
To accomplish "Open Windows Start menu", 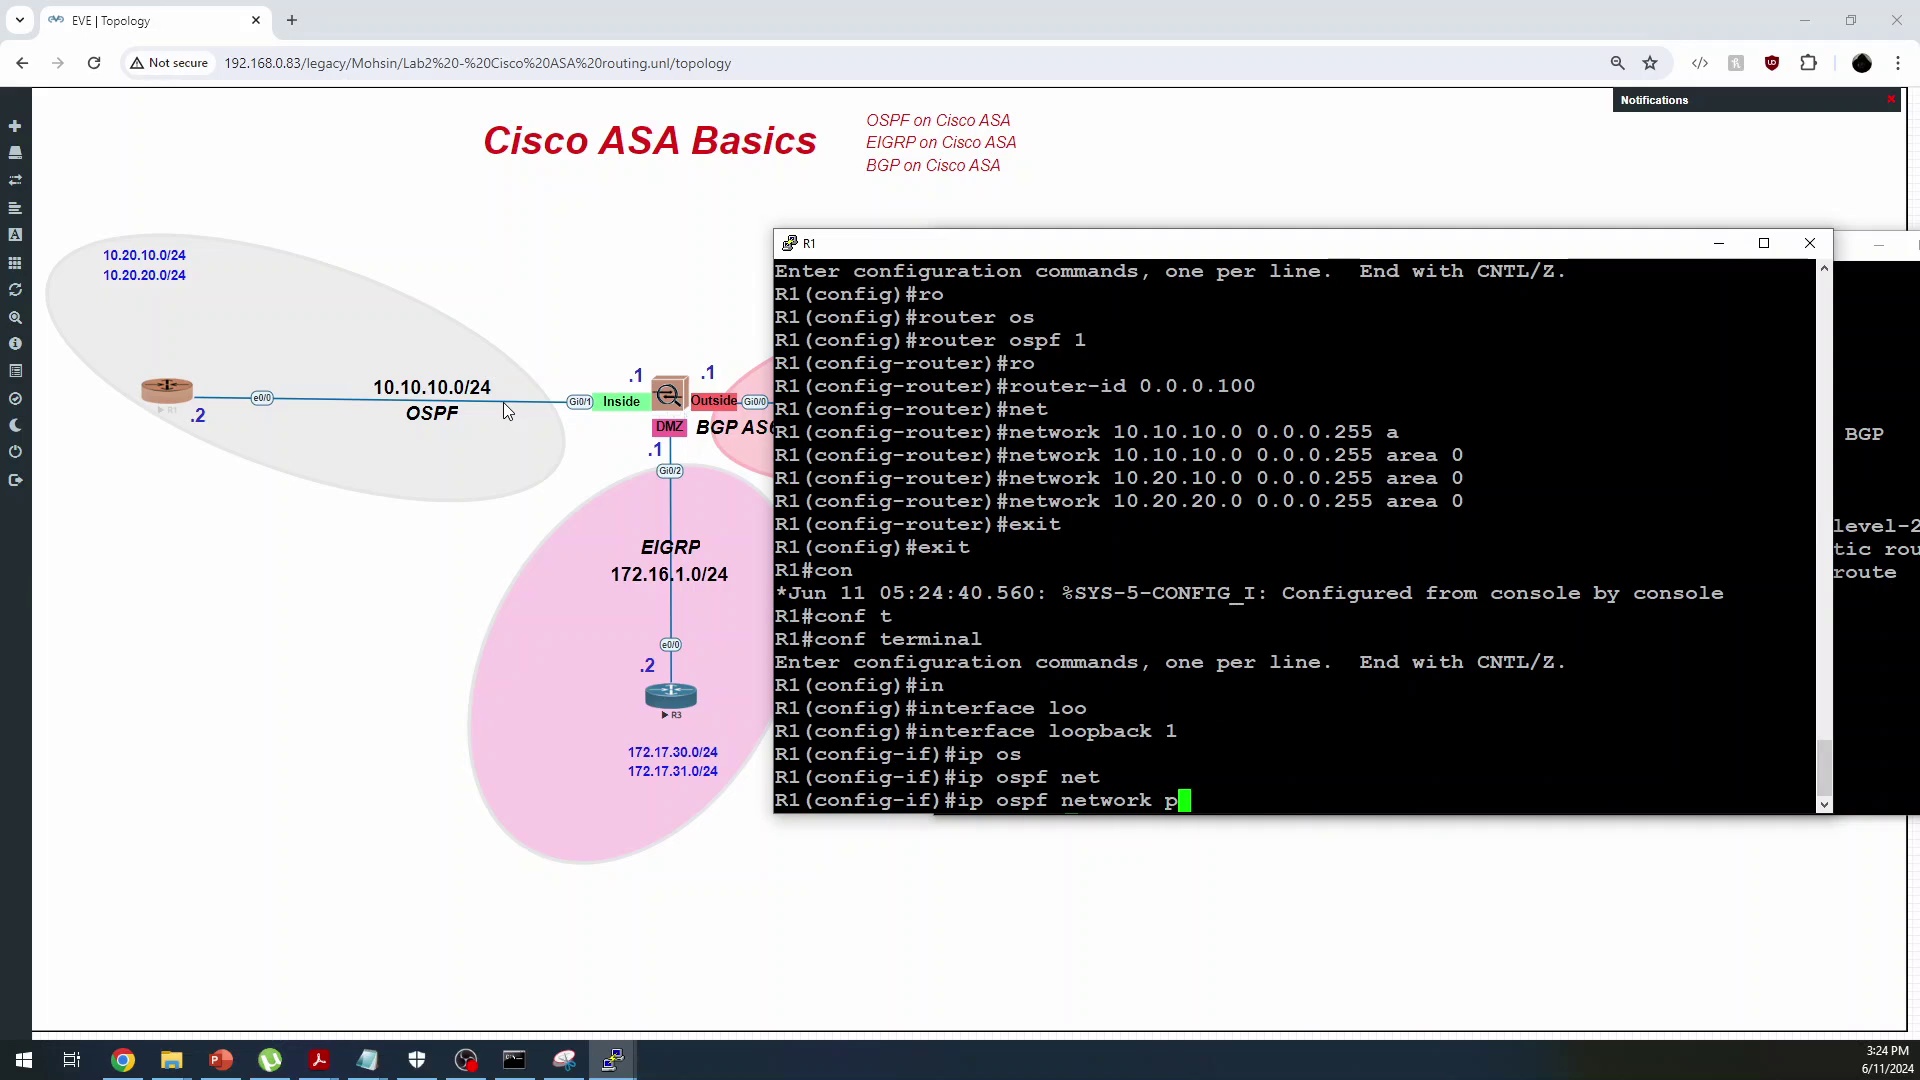I will (x=24, y=1060).
